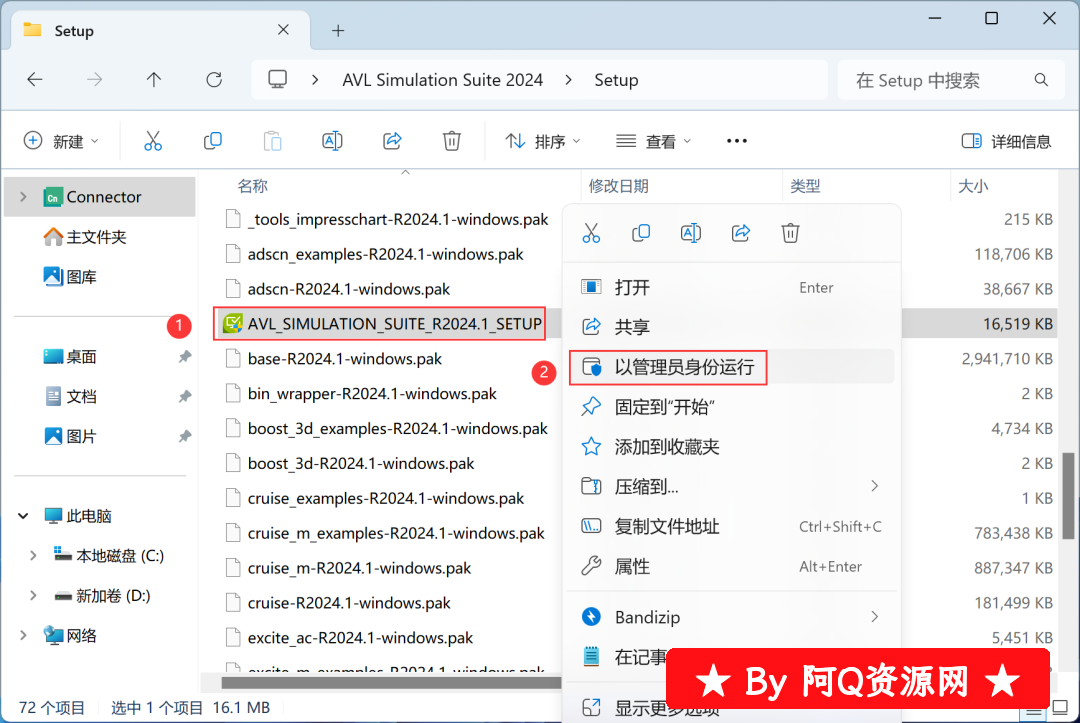
Task: Toggle the 详细信息 details pane
Action: [x=1006, y=141]
